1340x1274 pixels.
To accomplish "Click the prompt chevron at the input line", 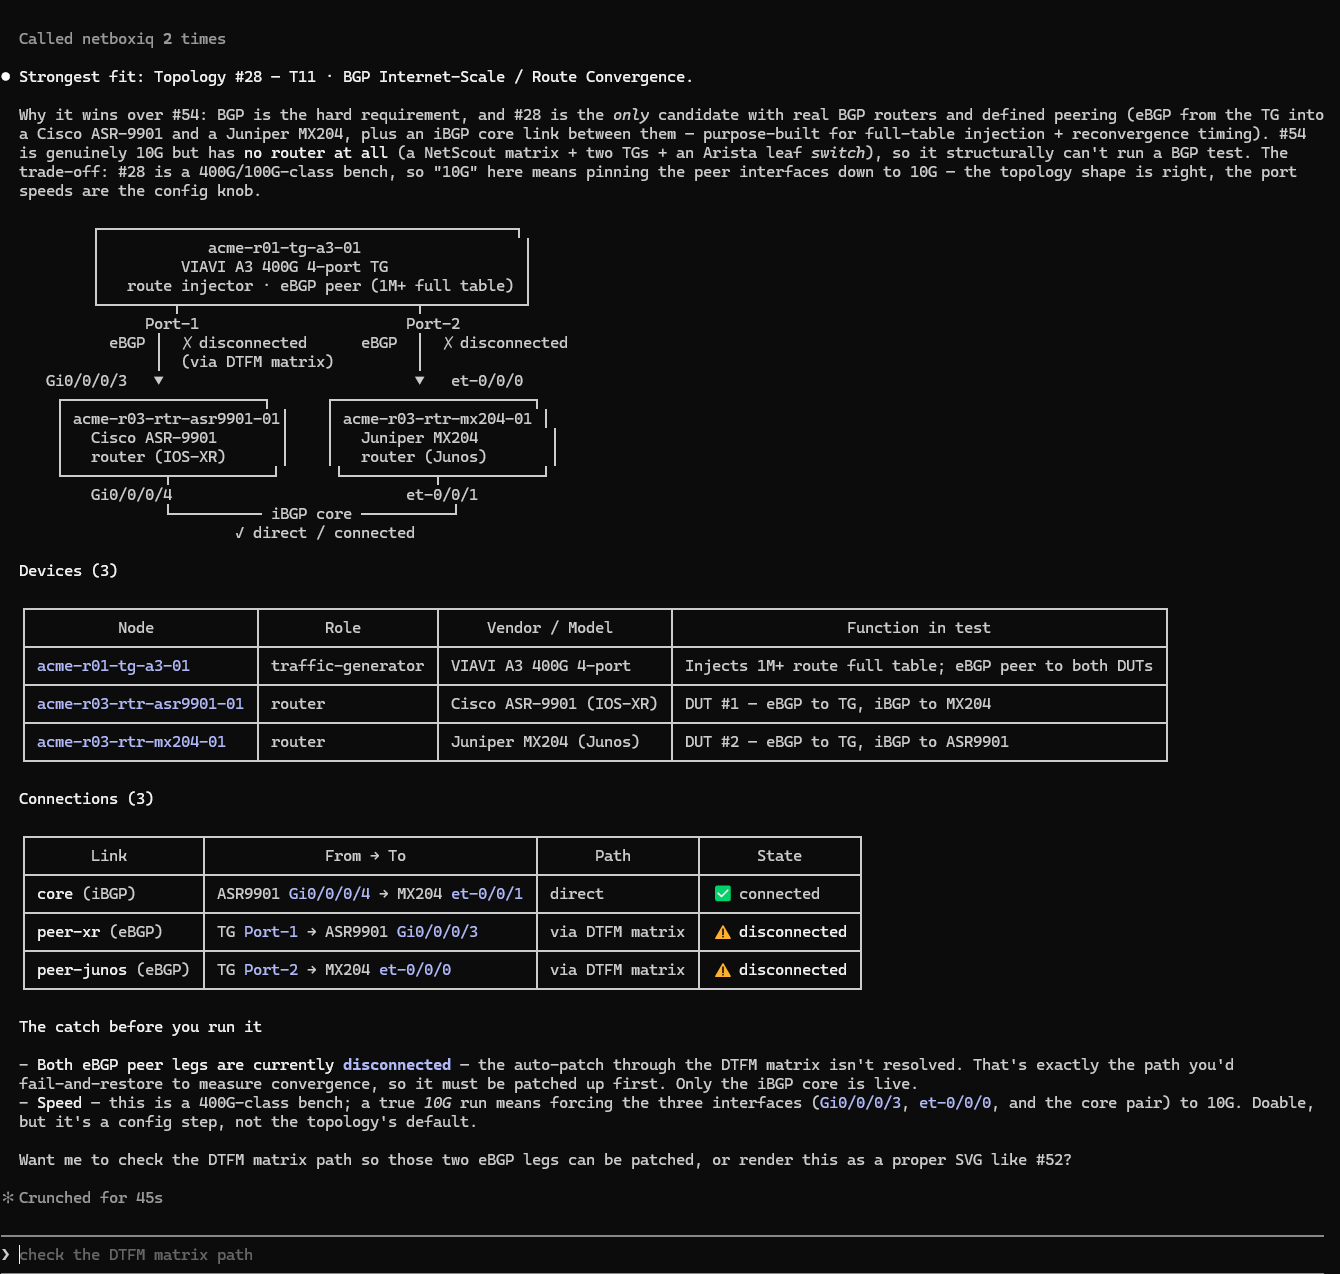I will tap(6, 1254).
